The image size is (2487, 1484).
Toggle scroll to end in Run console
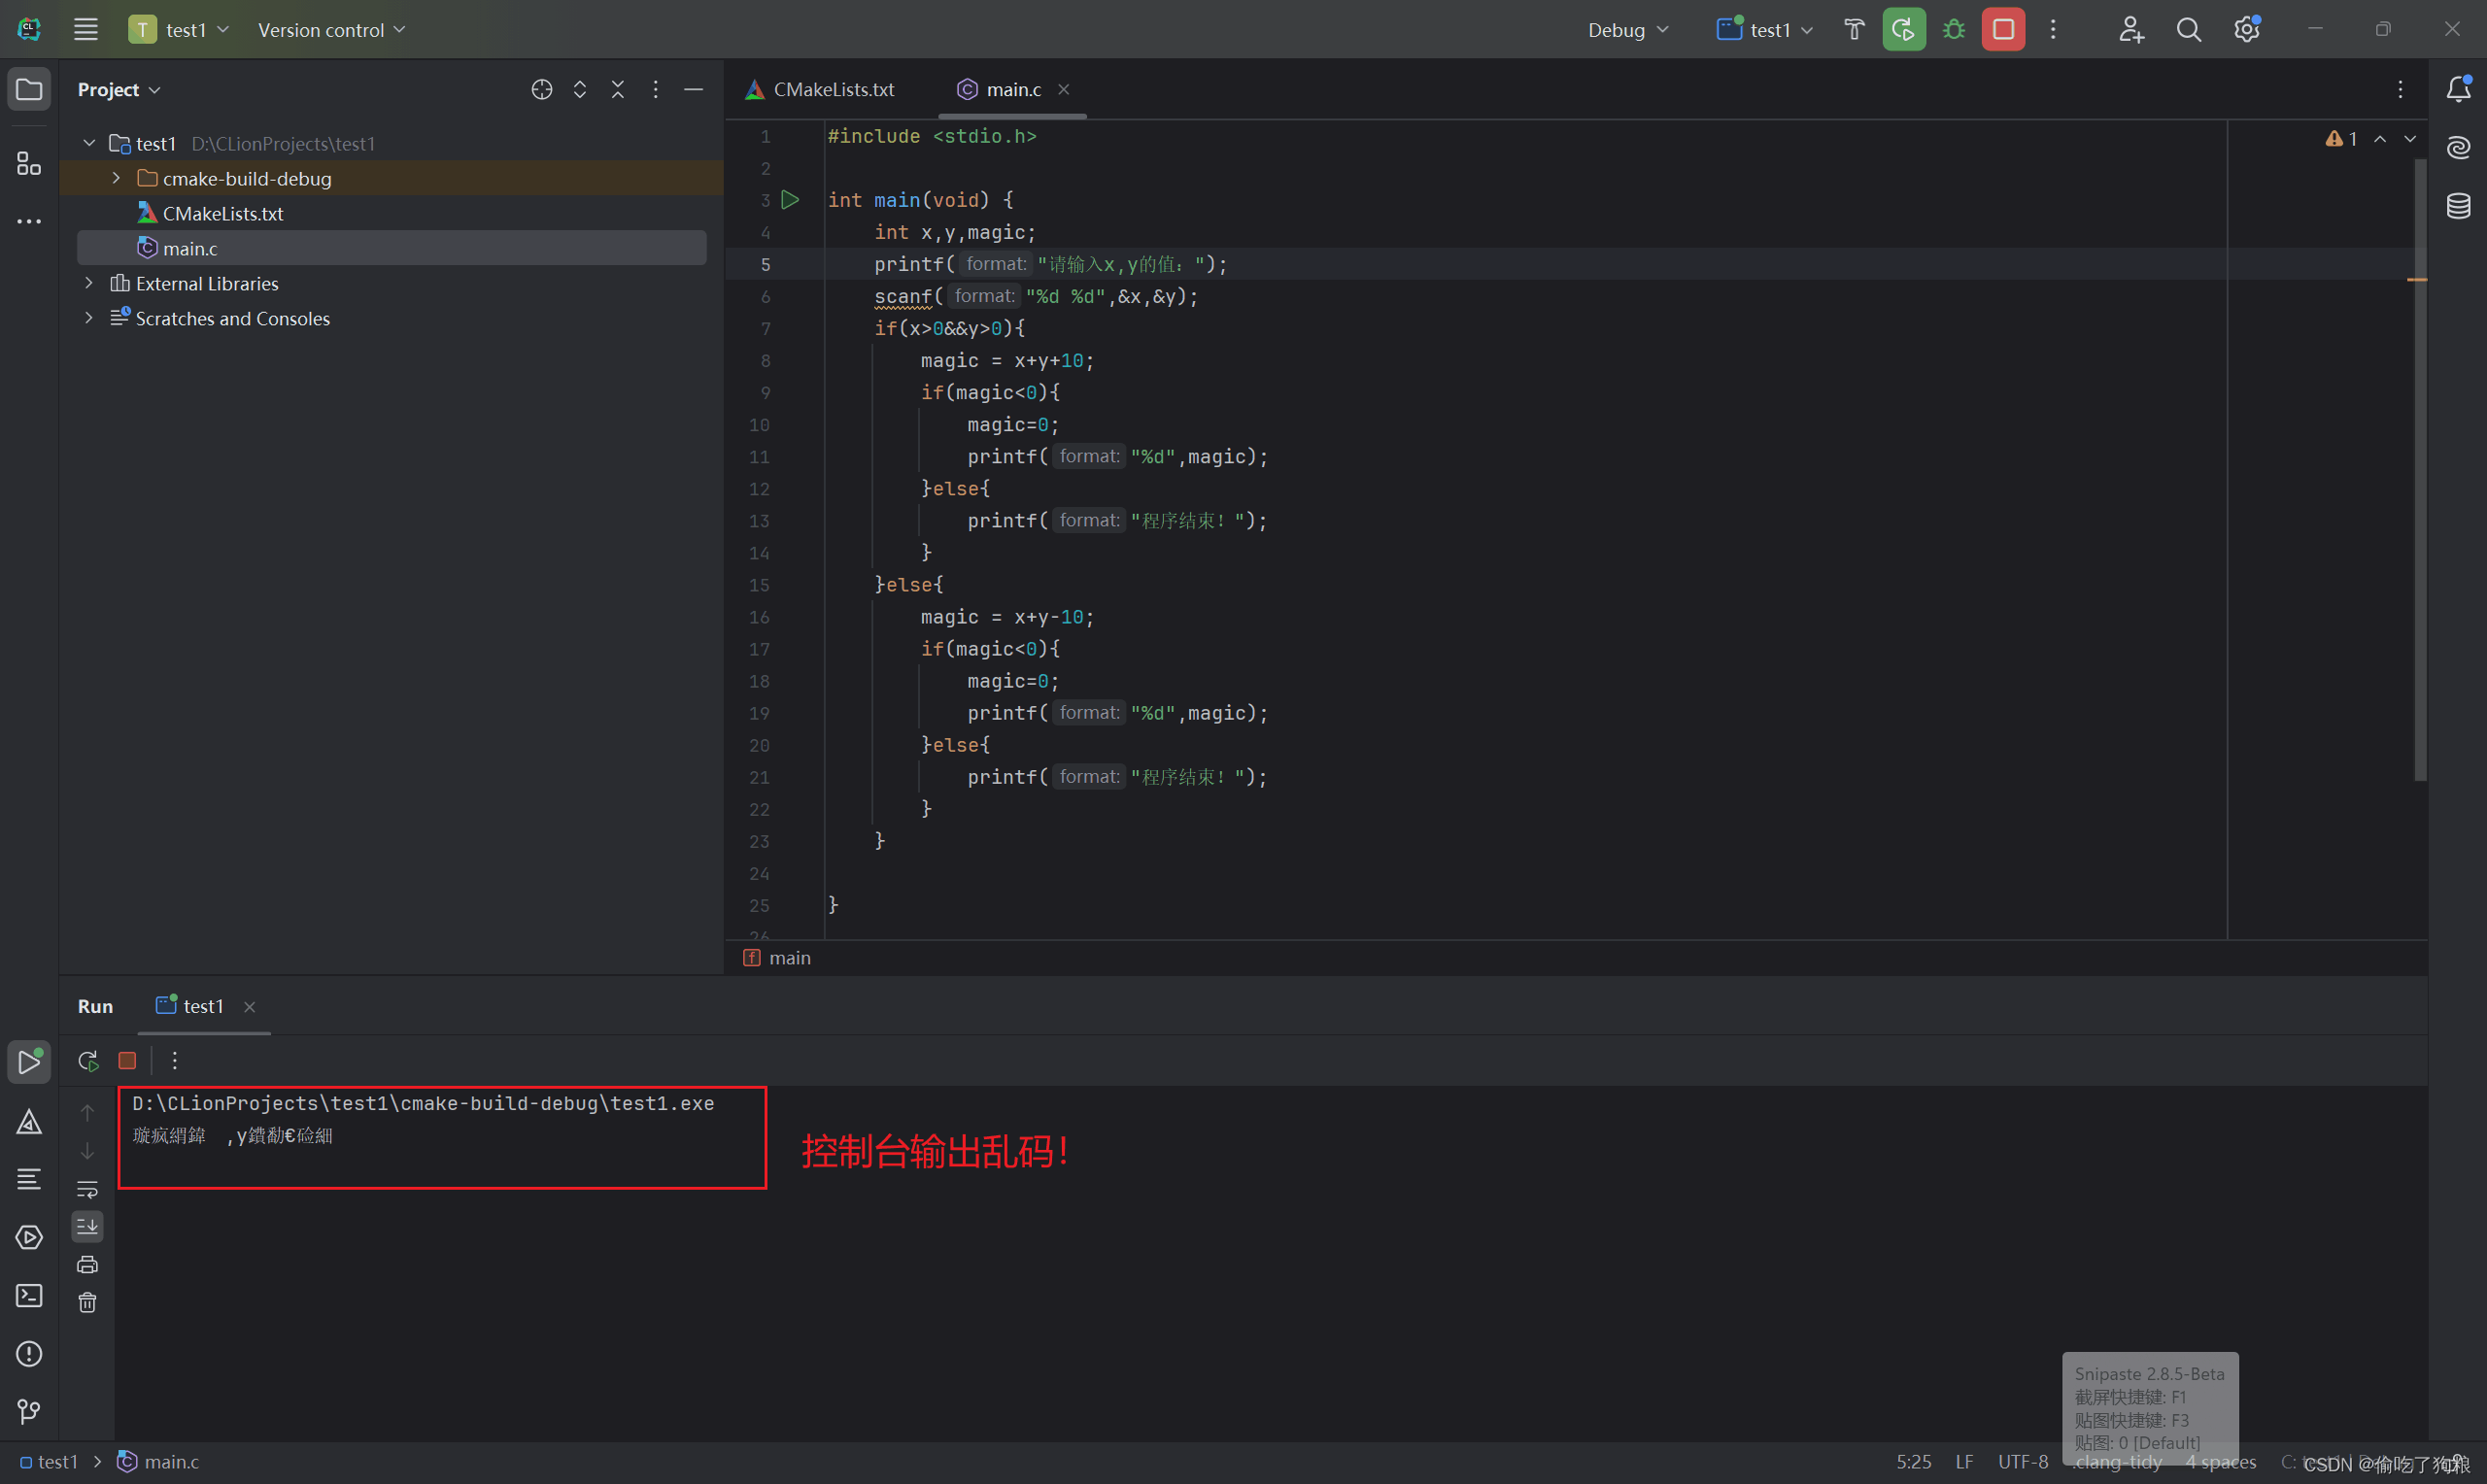coord(88,1226)
